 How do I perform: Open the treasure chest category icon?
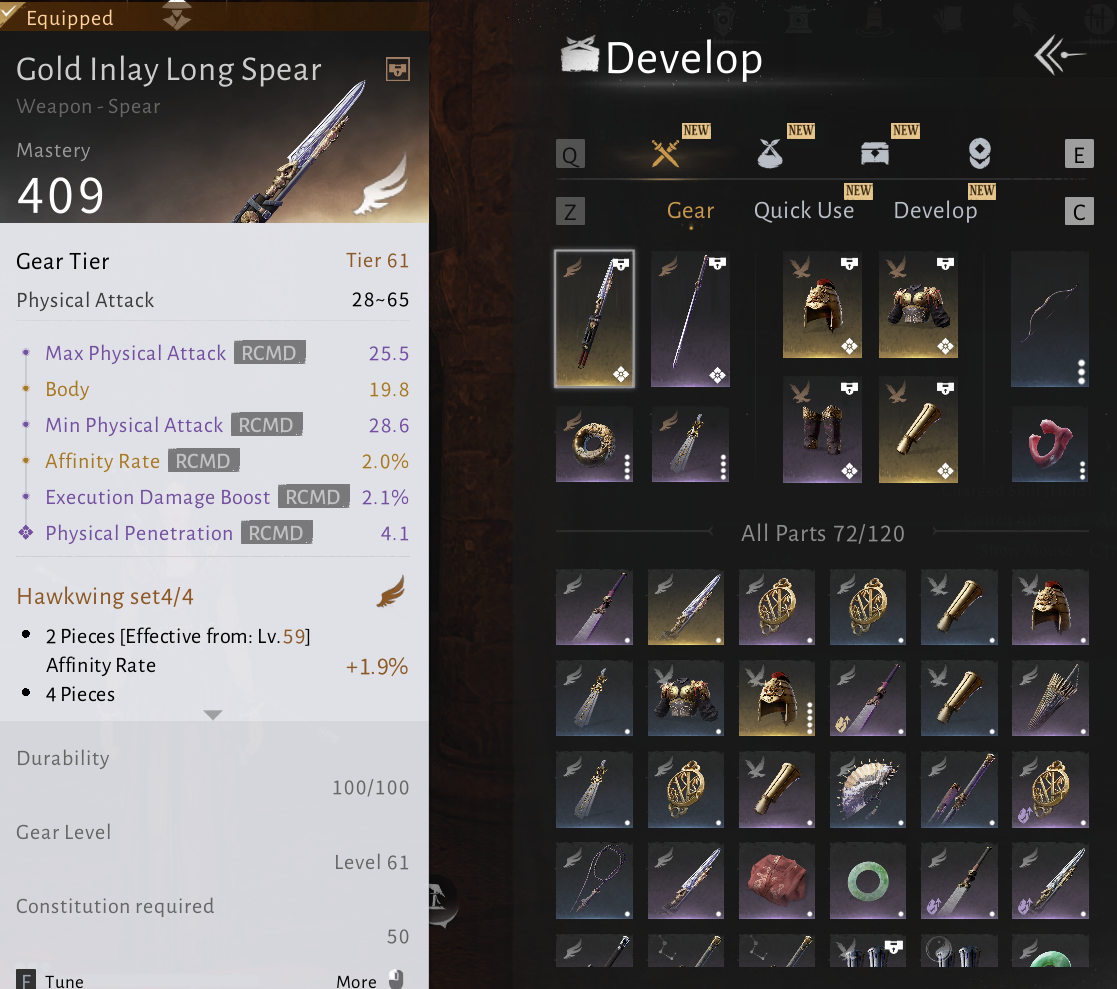pyautogui.click(x=875, y=153)
